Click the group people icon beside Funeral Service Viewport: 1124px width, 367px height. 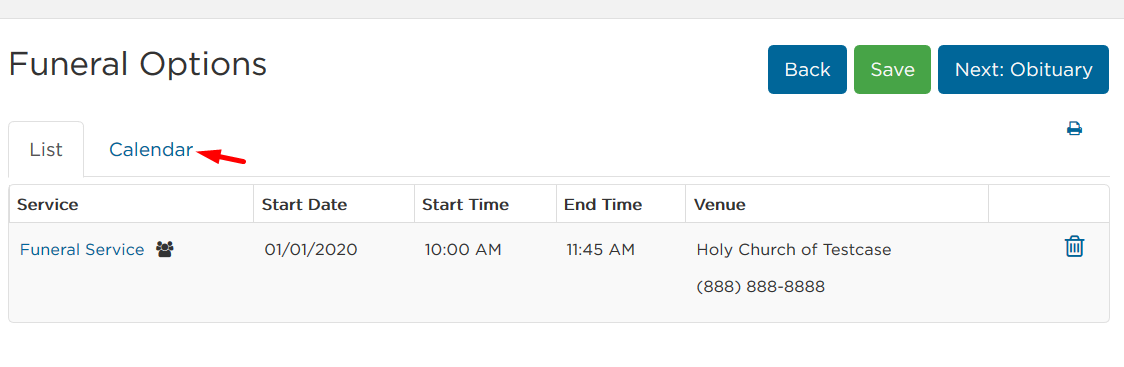tap(165, 249)
